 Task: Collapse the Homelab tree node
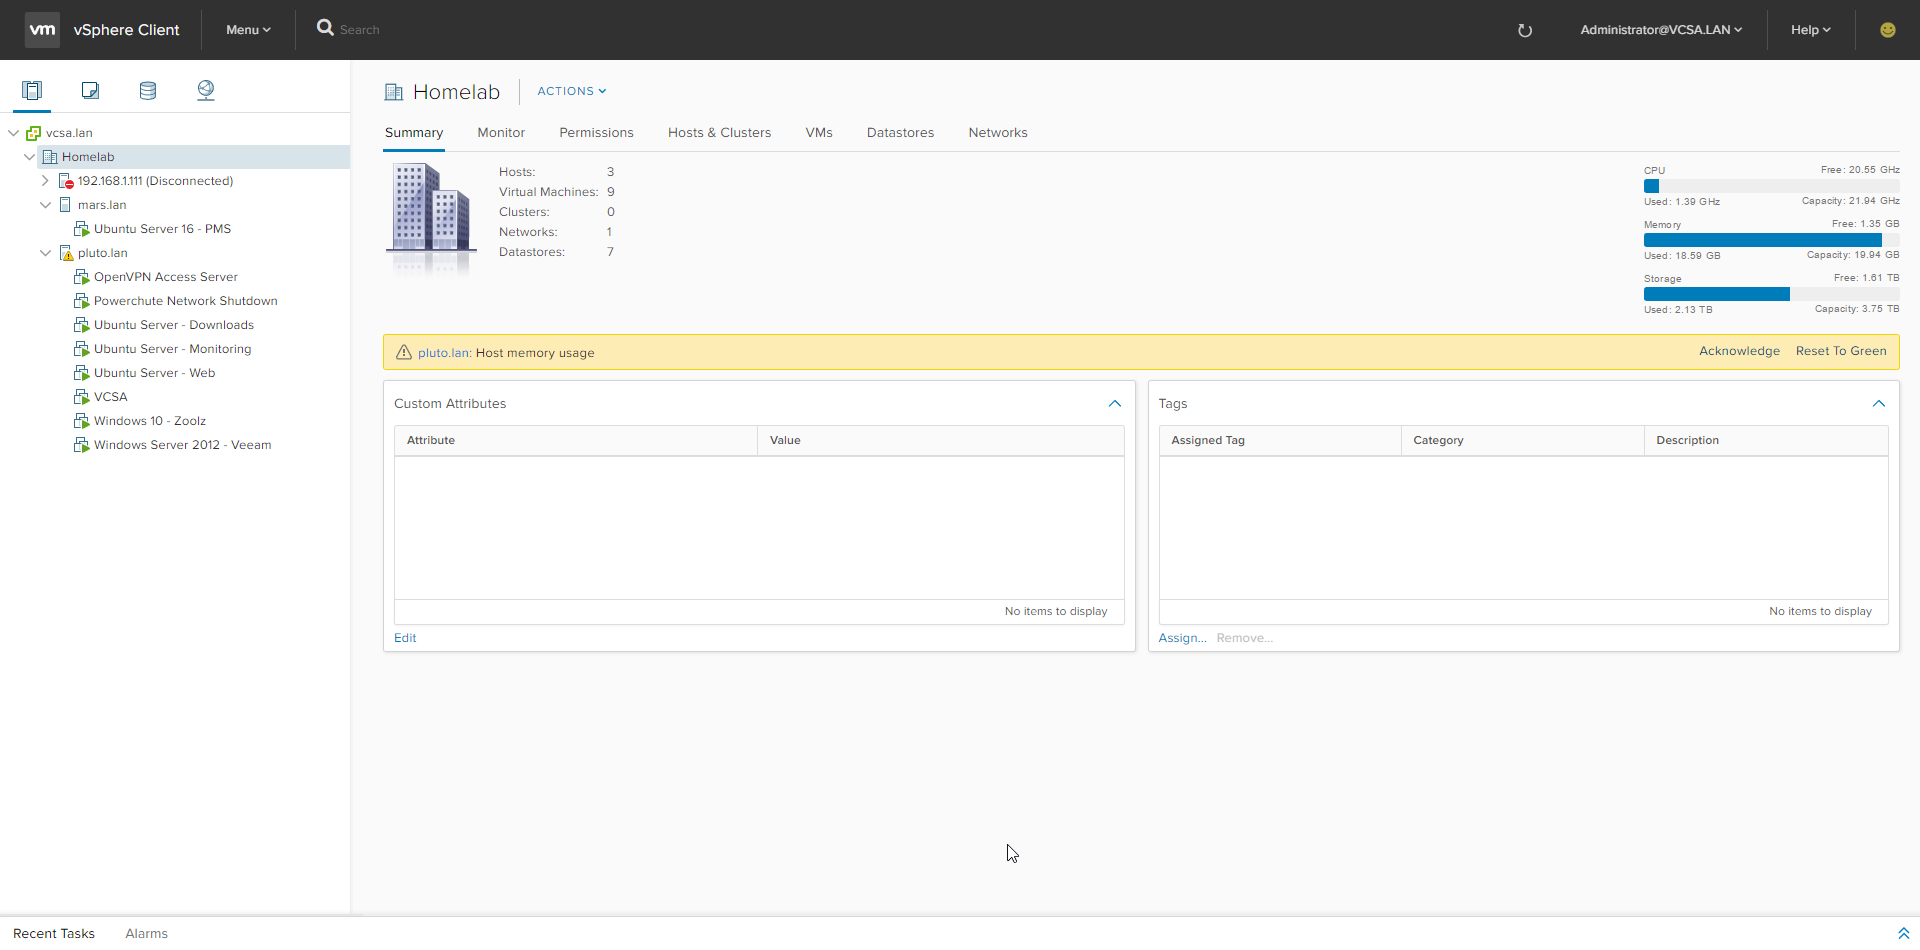[x=29, y=157]
